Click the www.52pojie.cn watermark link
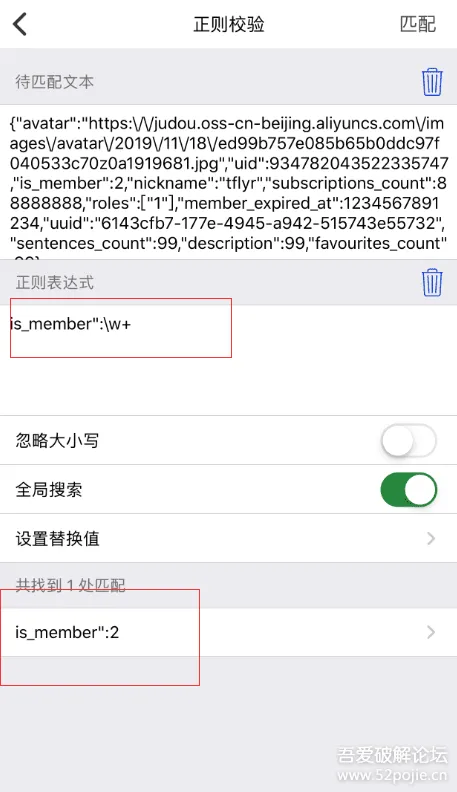 click(392, 776)
